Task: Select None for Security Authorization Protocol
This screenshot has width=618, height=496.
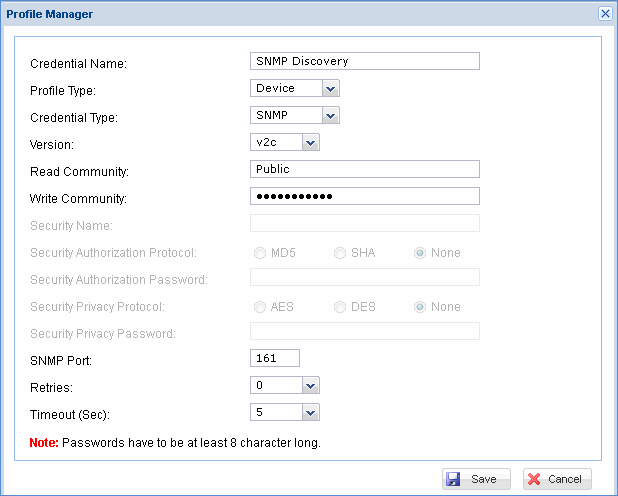Action: click(421, 253)
